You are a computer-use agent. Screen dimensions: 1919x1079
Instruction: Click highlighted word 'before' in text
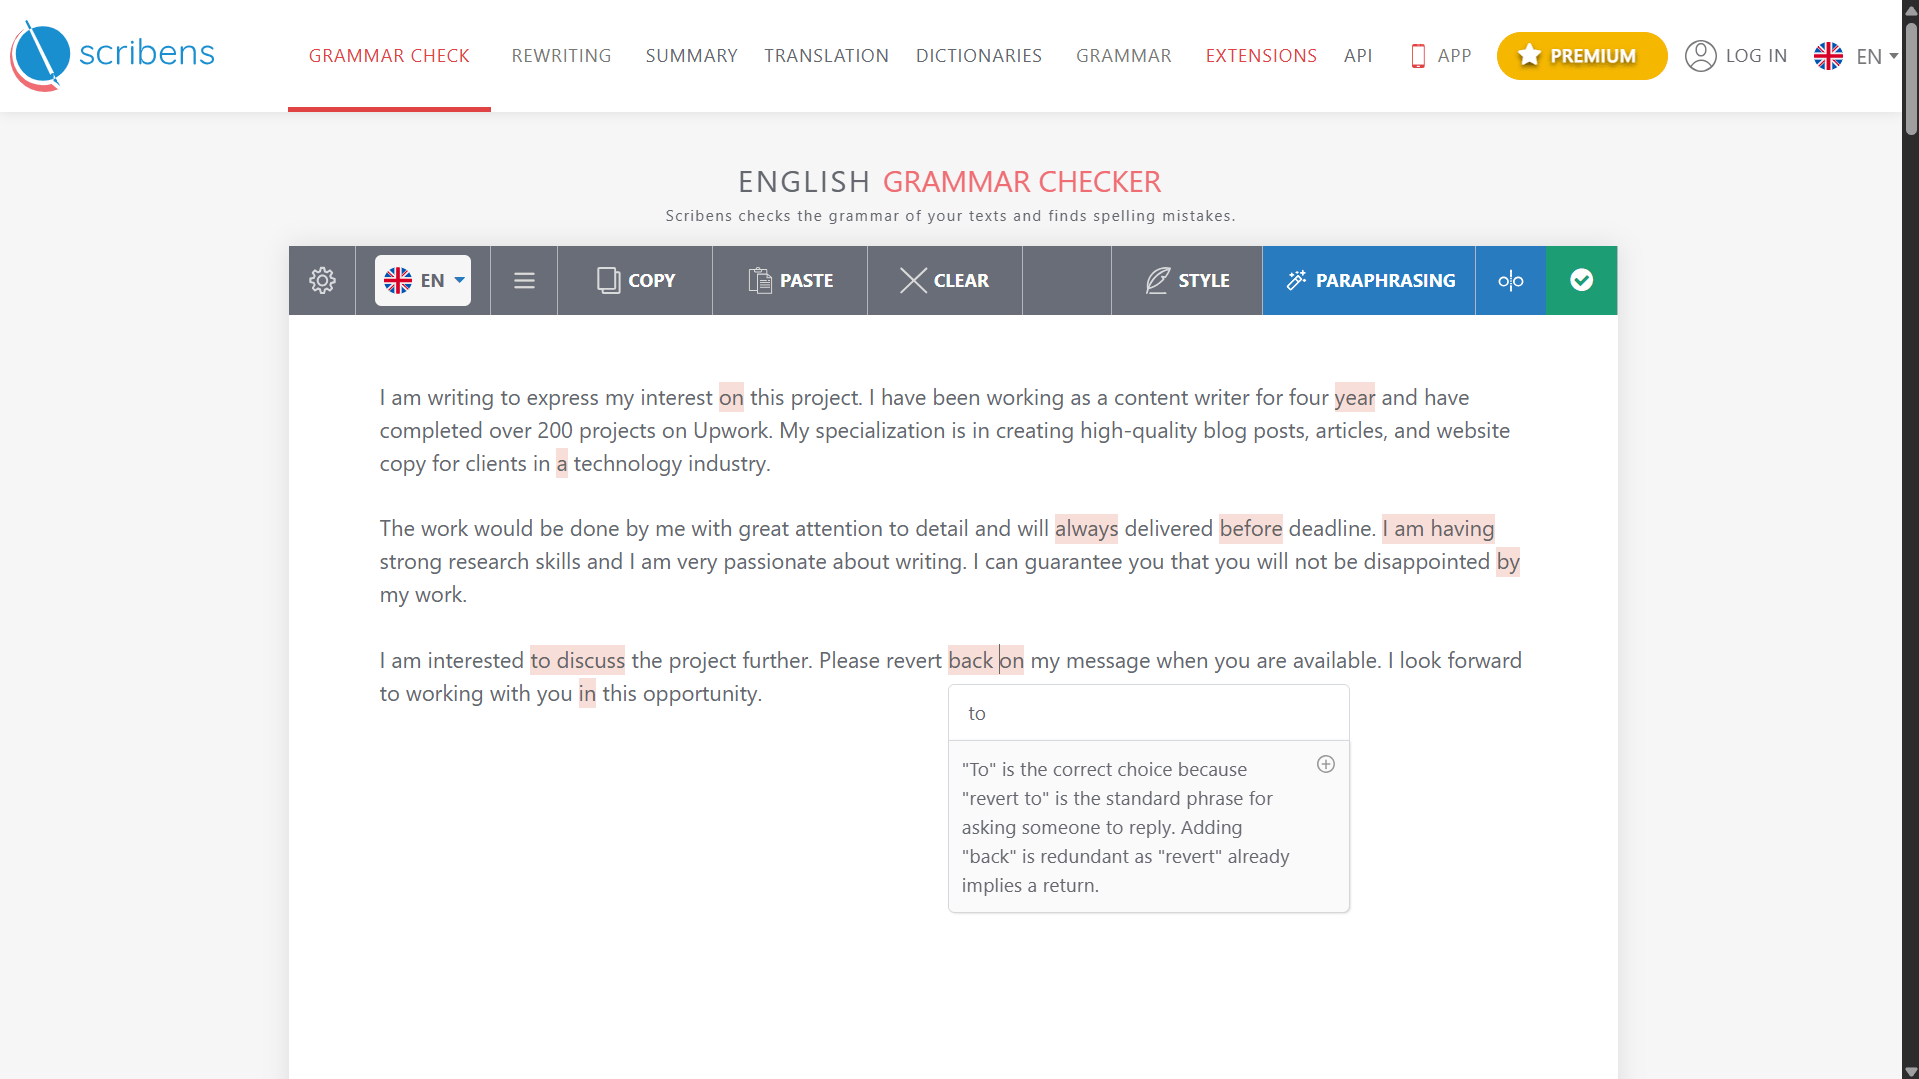pyautogui.click(x=1250, y=528)
